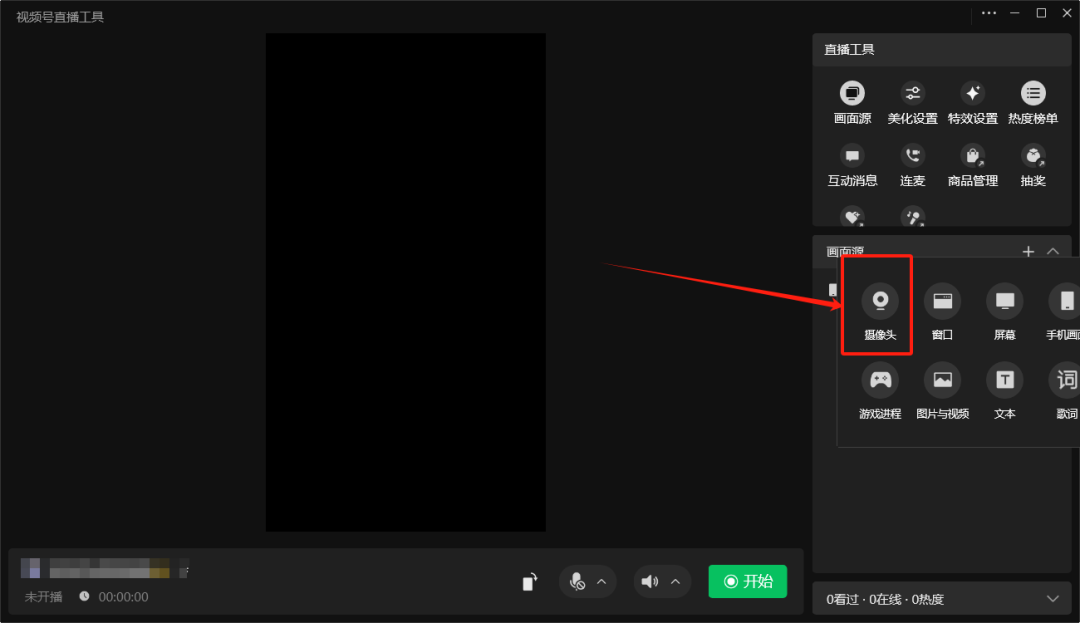The image size is (1080, 623).
Task: Expand microphone options arrow
Action: pyautogui.click(x=602, y=581)
